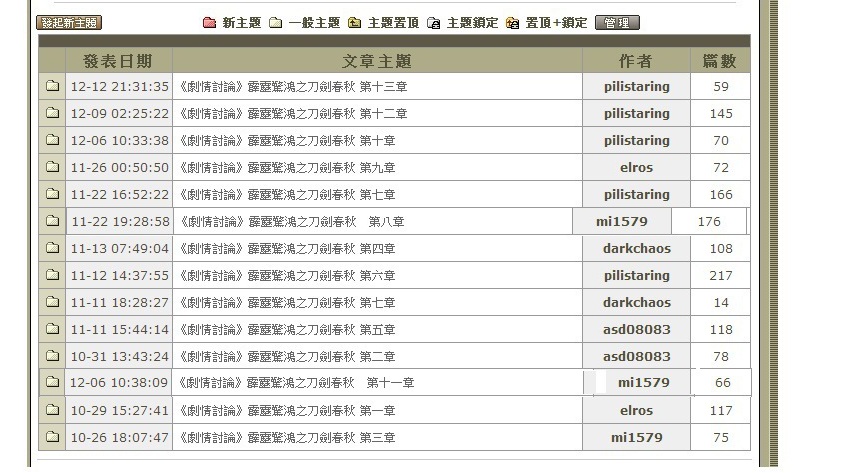The height and width of the screenshot is (473, 856).
Task: Click folder icon of the 第一章 row
Action: click(52, 410)
